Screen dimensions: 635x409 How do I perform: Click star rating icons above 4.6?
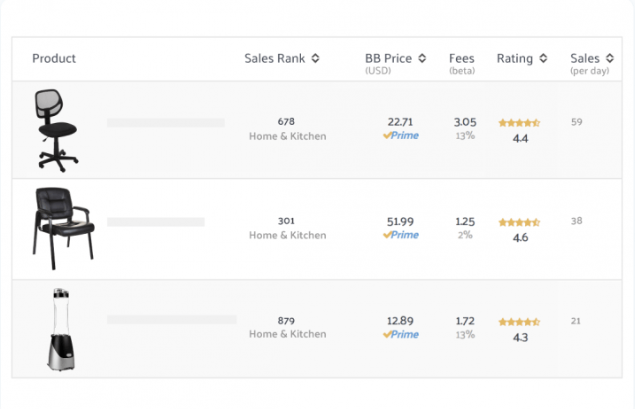point(519,222)
